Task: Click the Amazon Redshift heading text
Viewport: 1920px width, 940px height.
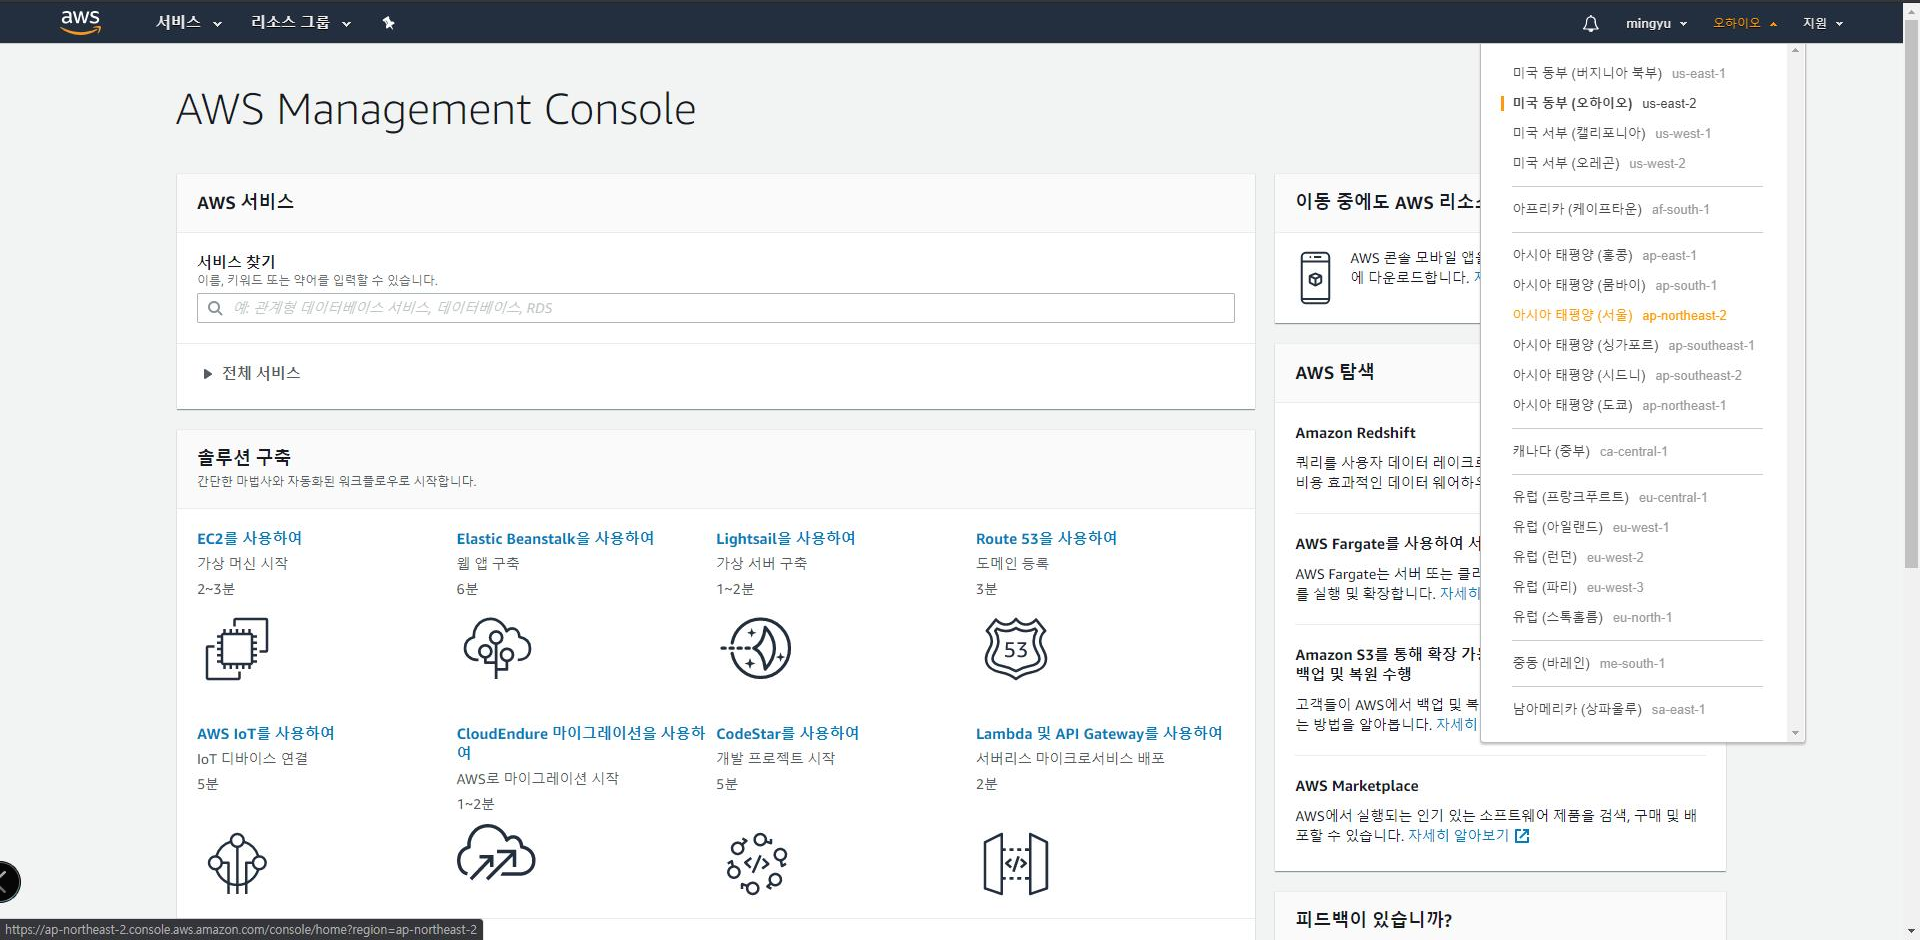Action: point(1355,433)
